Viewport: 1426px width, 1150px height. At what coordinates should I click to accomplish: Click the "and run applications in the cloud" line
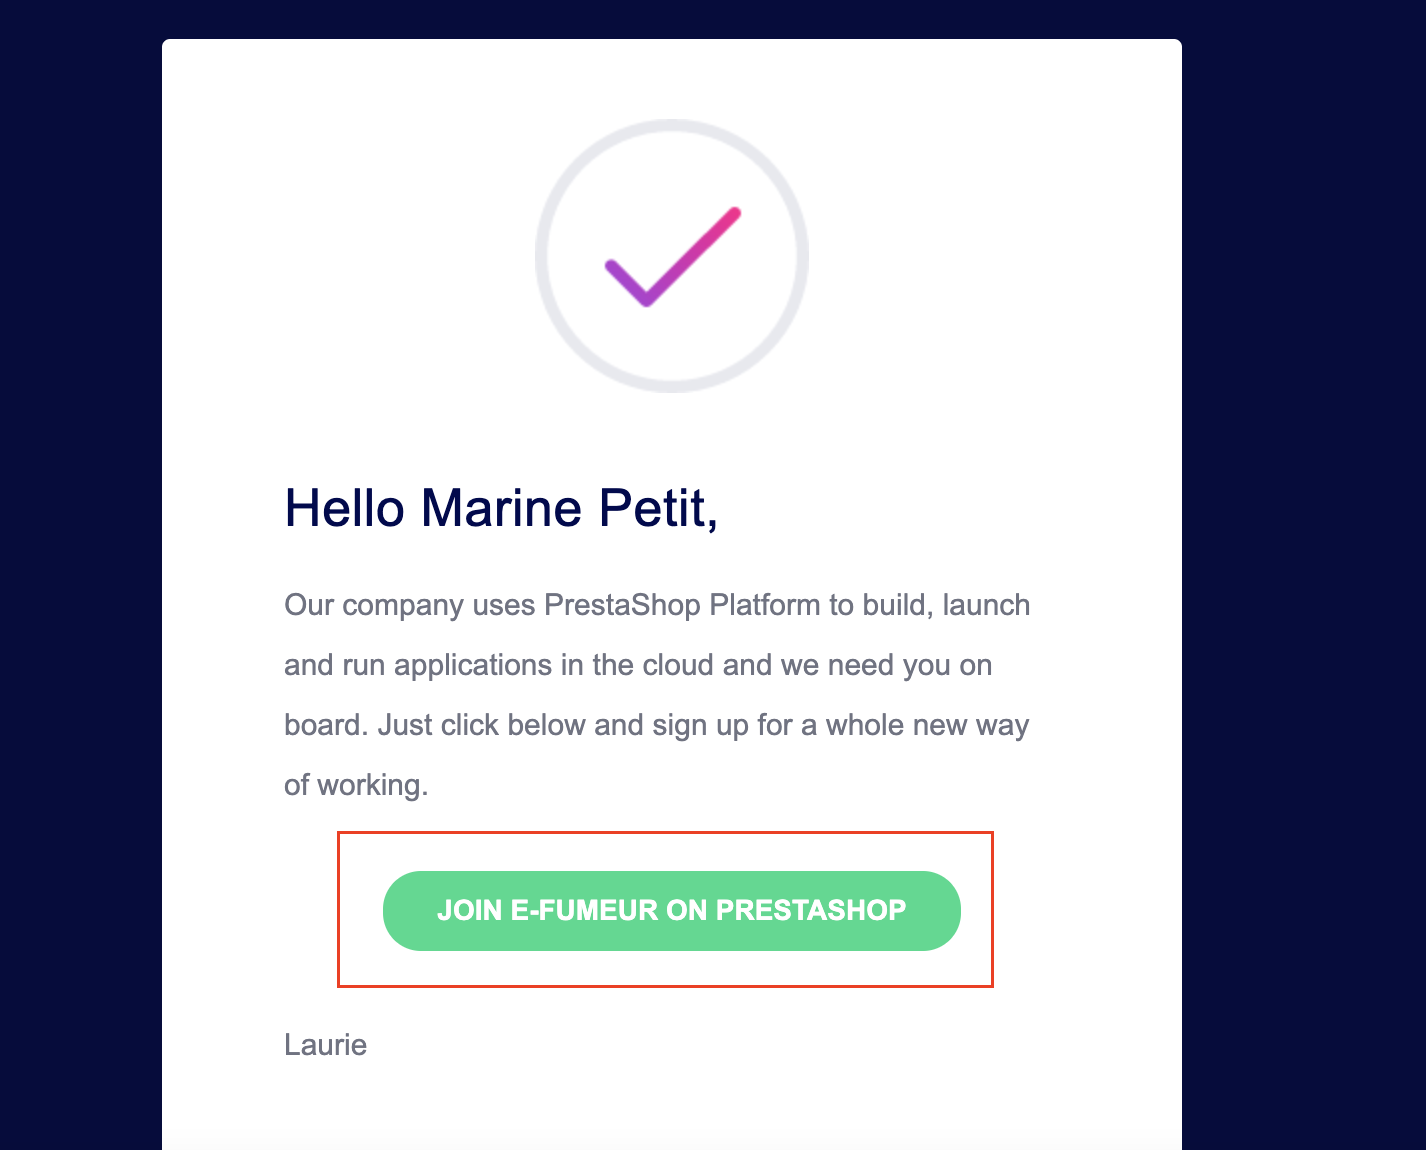point(499,665)
